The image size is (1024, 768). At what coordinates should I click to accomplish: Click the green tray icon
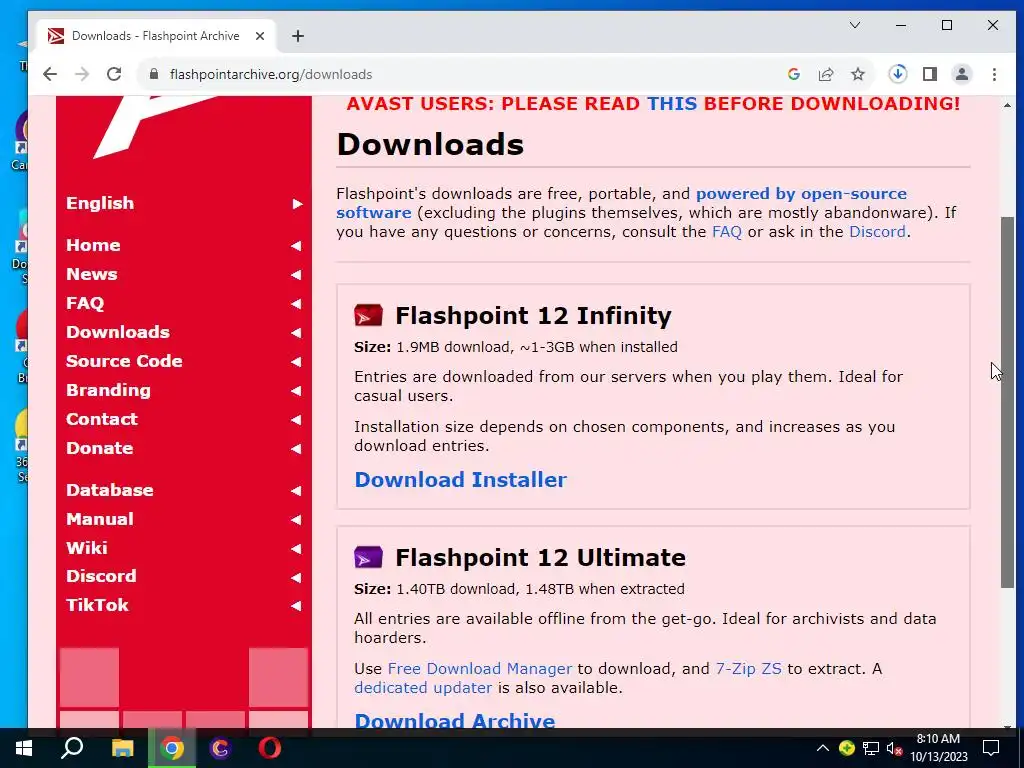pyautogui.click(x=847, y=748)
